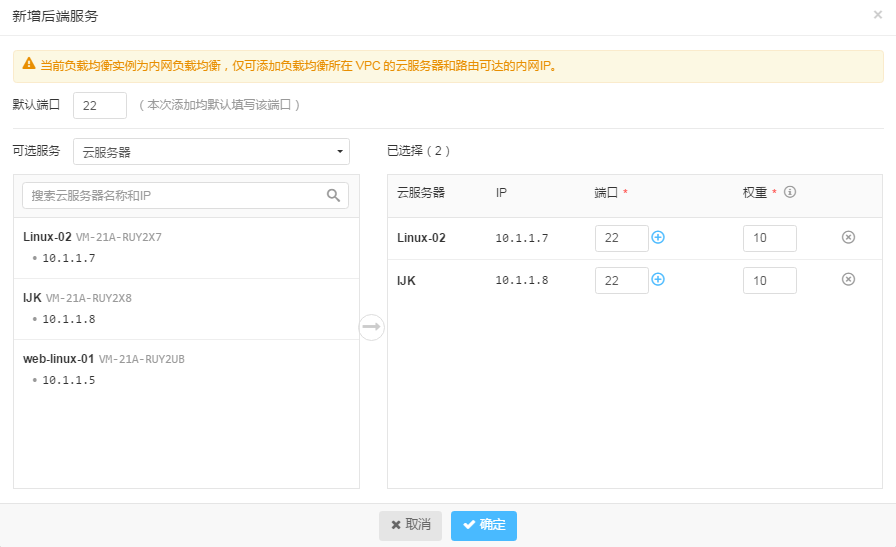Select IJK in the available servers list

click(x=186, y=309)
